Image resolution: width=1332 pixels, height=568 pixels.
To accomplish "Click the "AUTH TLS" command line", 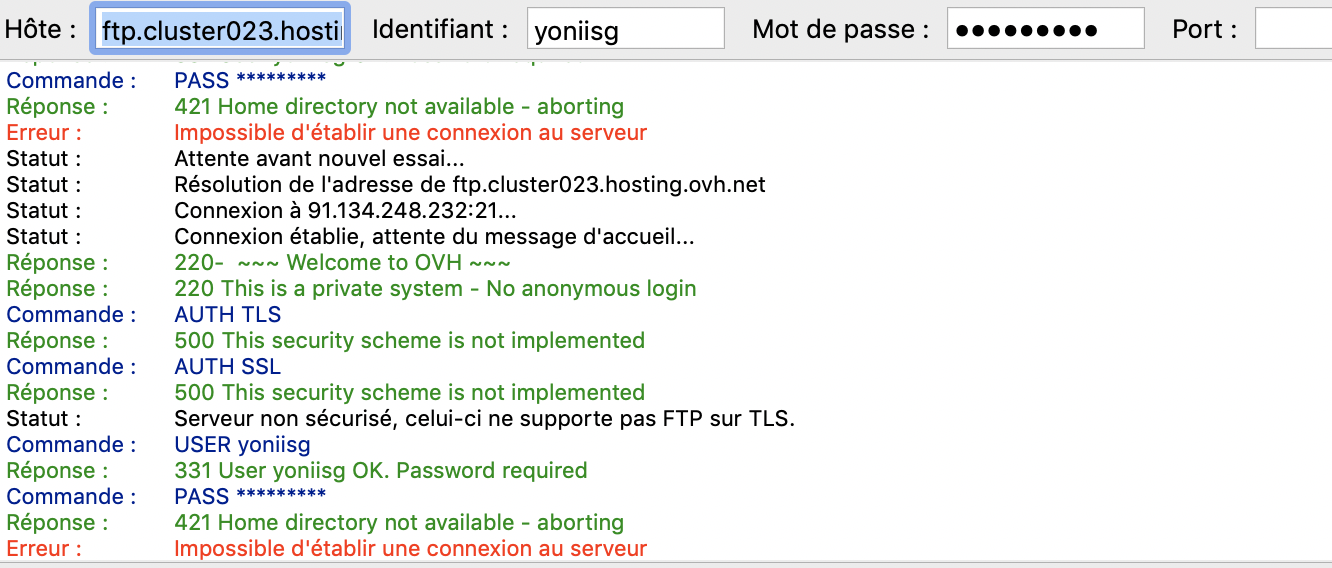I will [228, 315].
